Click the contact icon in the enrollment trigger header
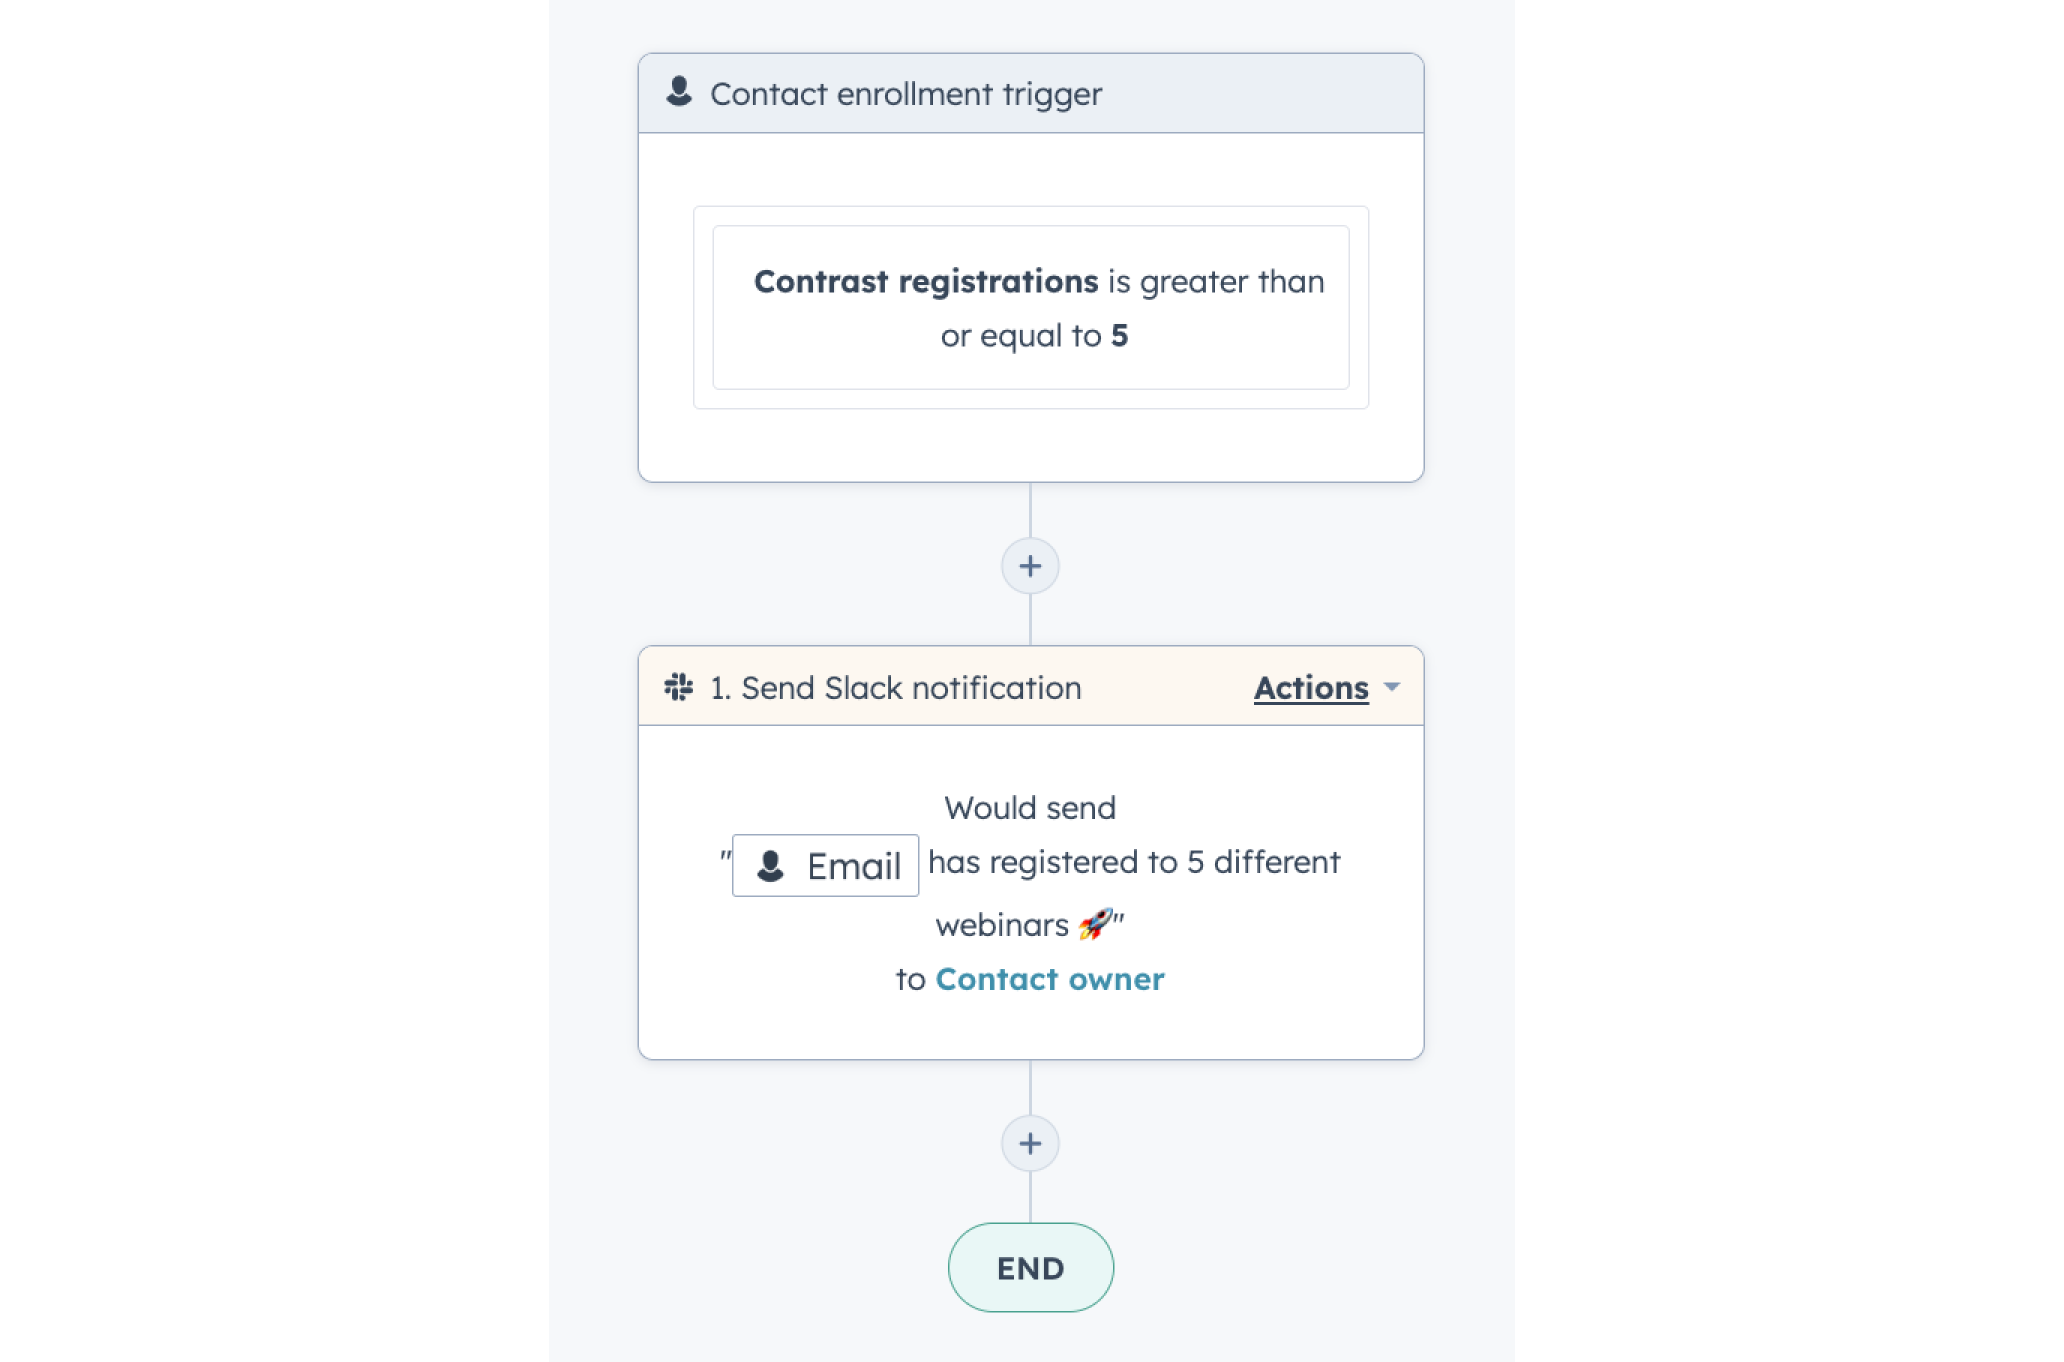Screen dimensions: 2064x1362 click(x=680, y=93)
